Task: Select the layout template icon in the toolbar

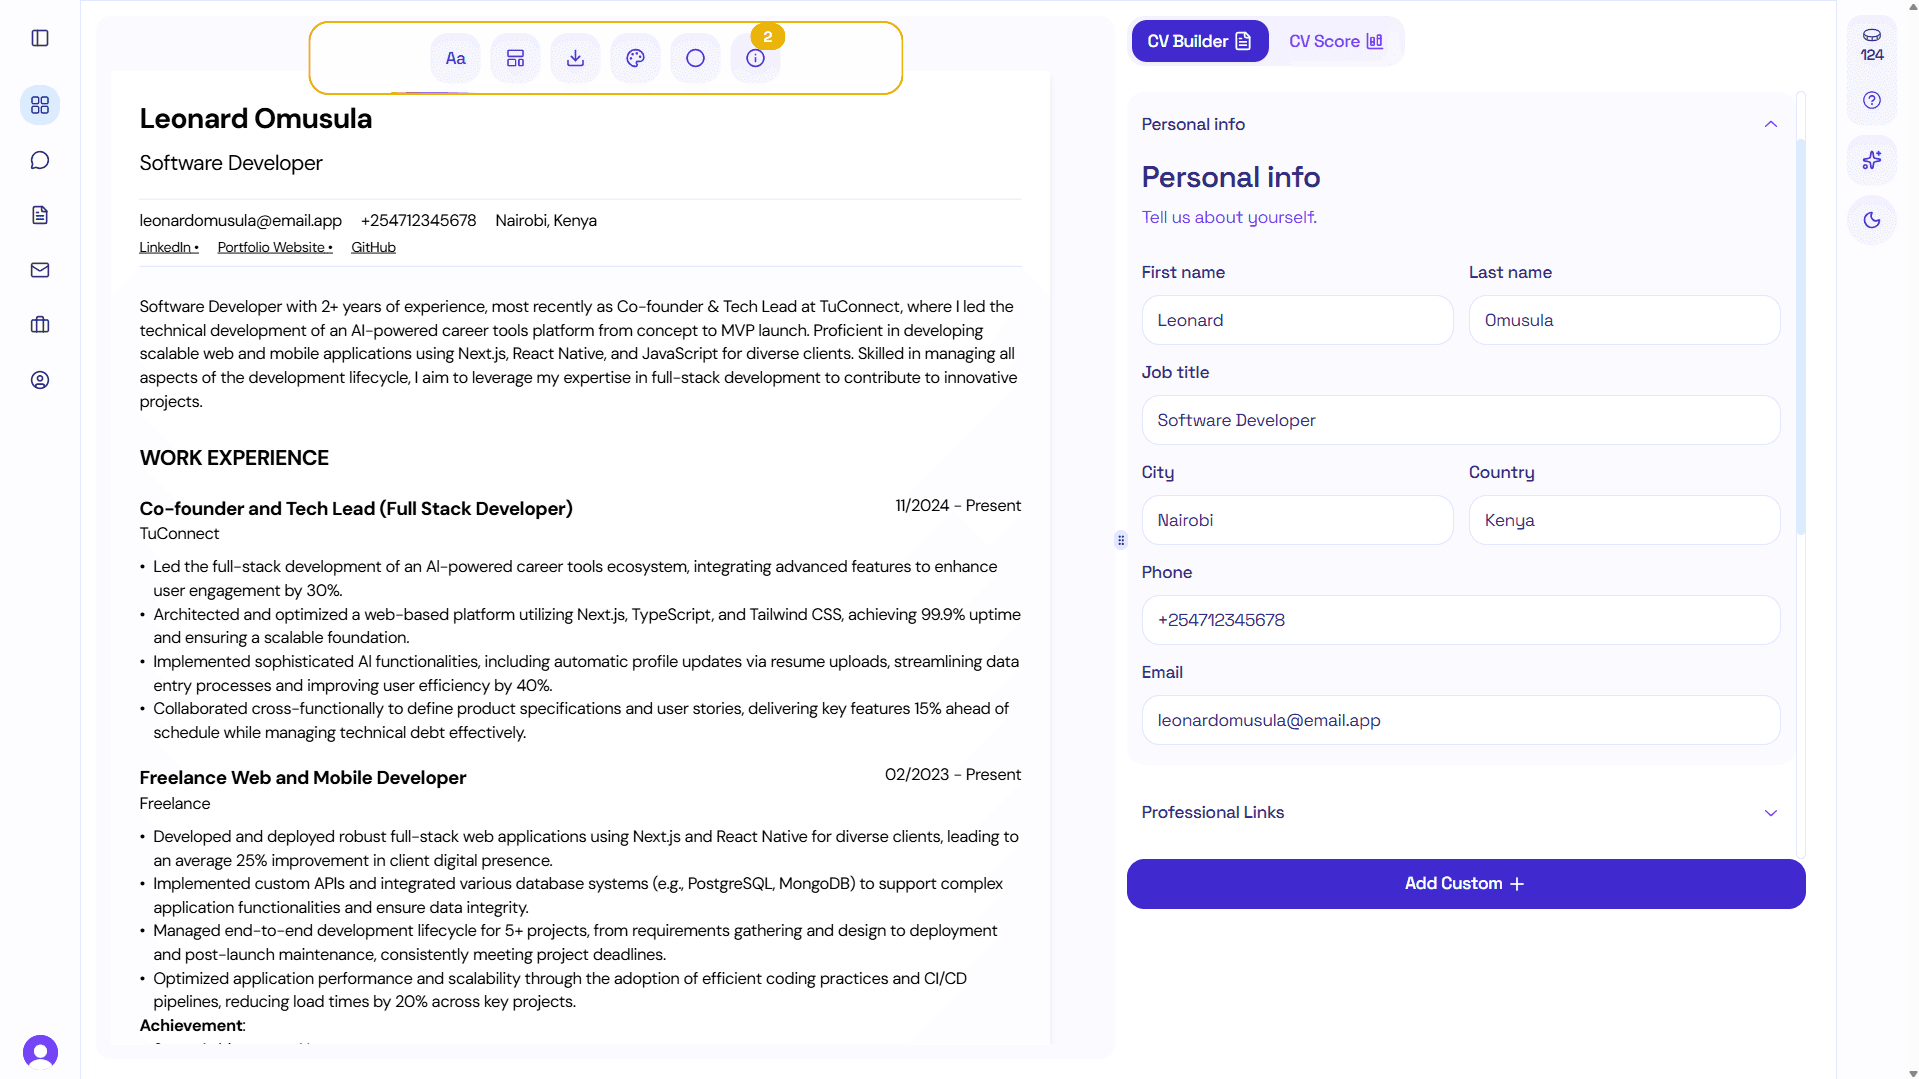Action: pyautogui.click(x=515, y=57)
